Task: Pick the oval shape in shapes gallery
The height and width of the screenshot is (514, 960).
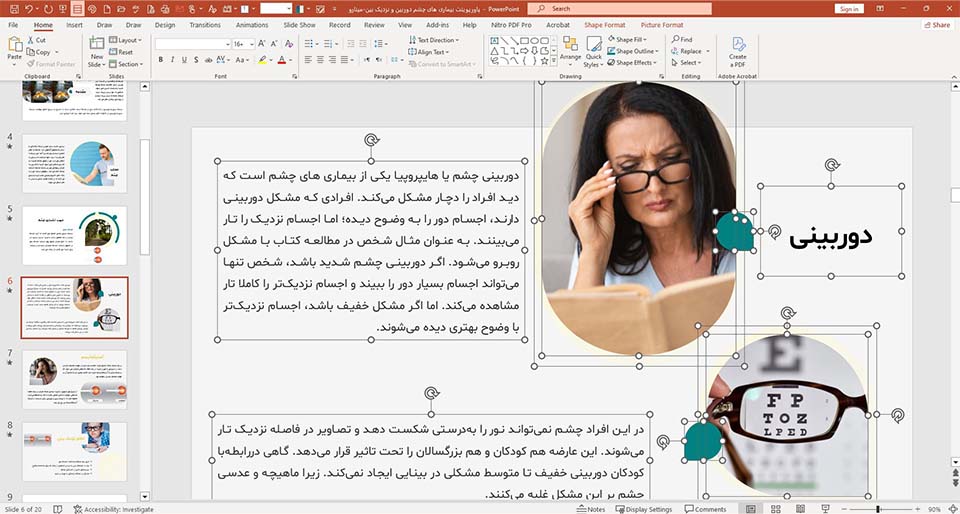Action: (x=534, y=41)
